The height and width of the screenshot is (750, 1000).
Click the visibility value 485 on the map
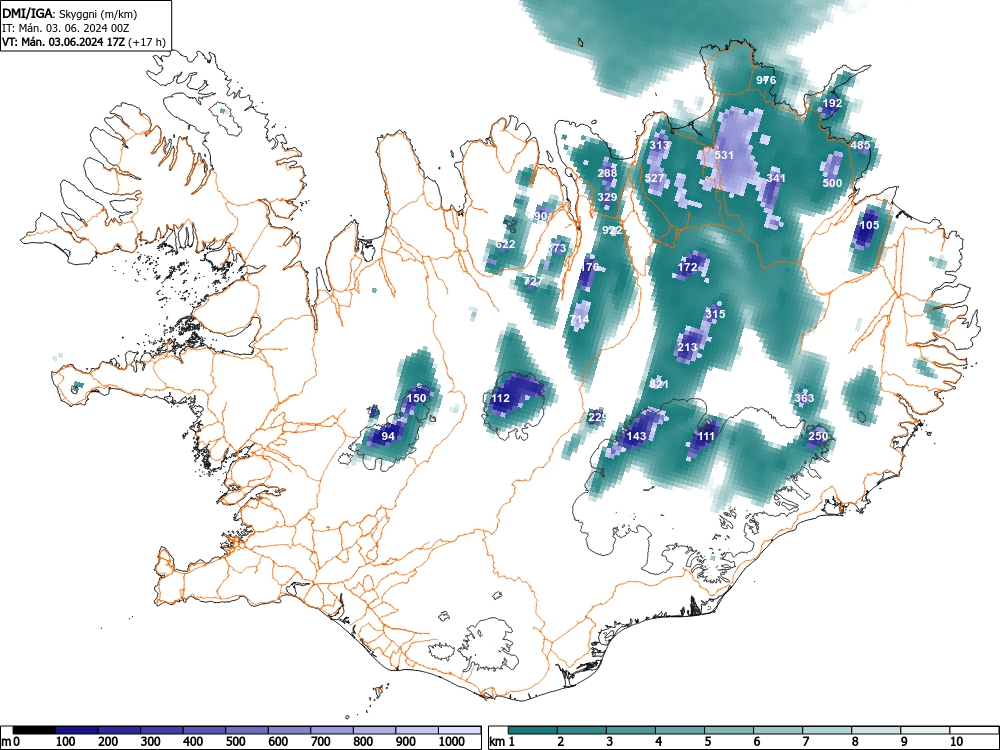[860, 145]
